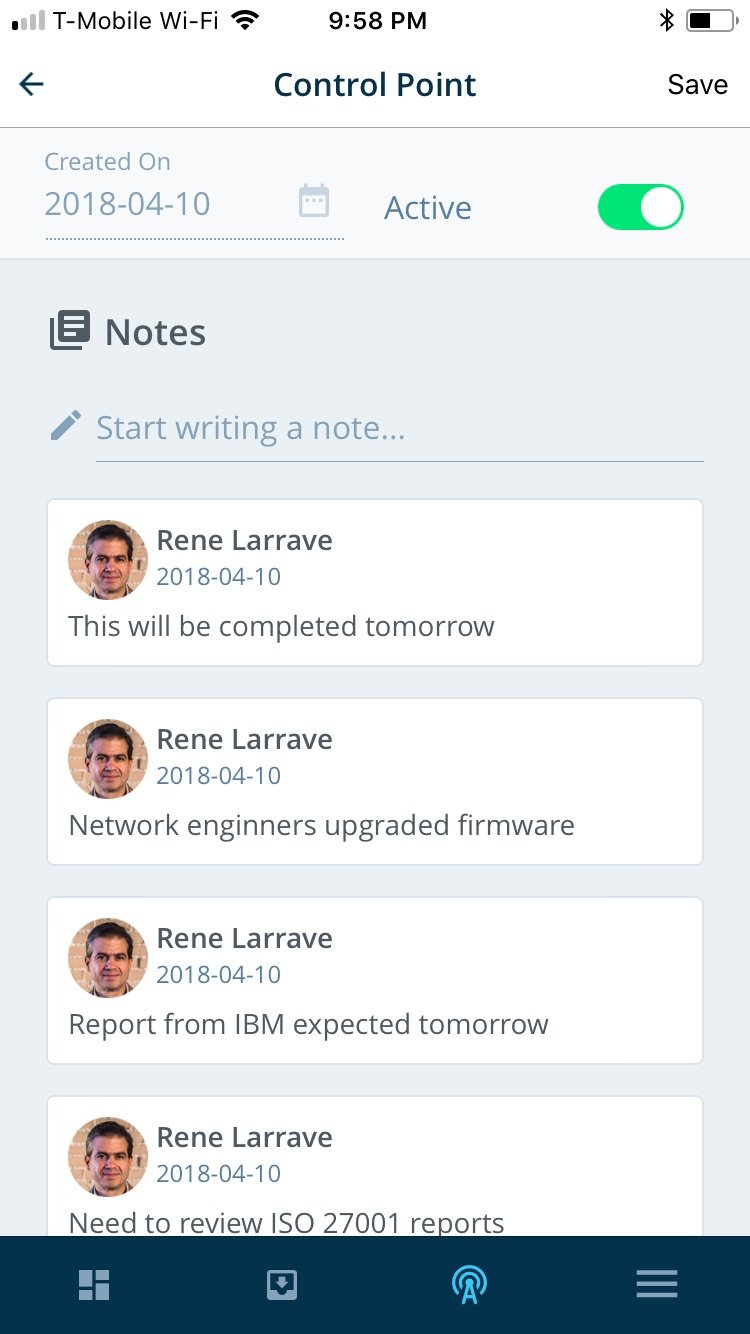Tap avatar on the firmware upgrade note

click(x=108, y=758)
